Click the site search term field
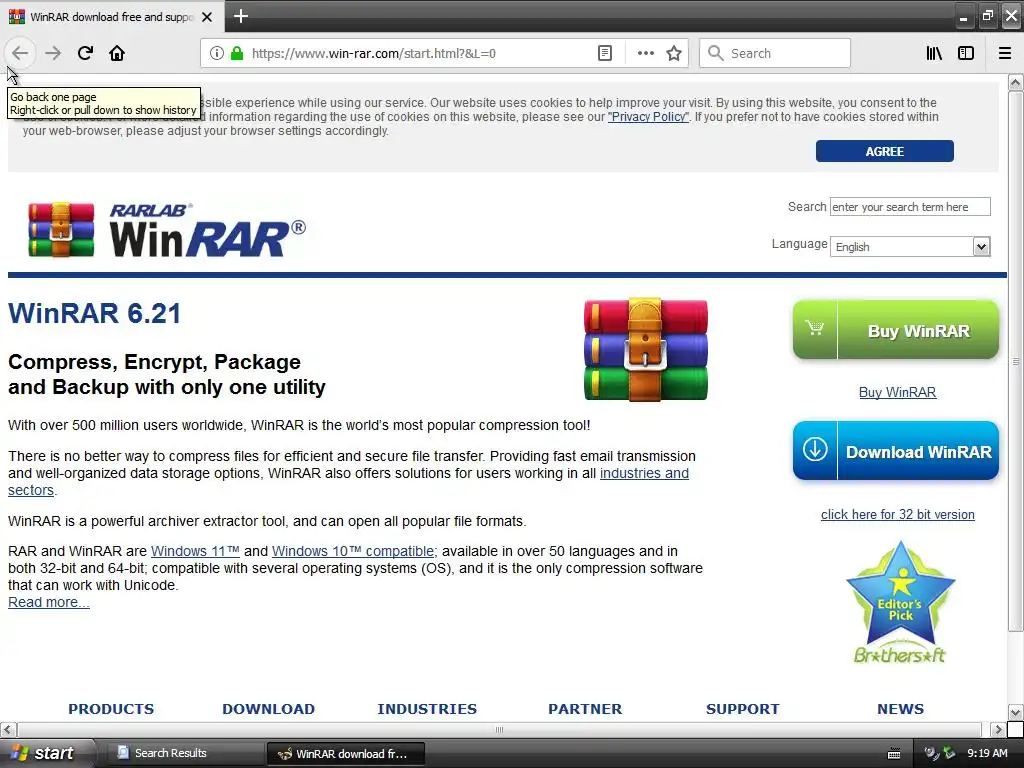This screenshot has height=768, width=1024. coord(910,206)
